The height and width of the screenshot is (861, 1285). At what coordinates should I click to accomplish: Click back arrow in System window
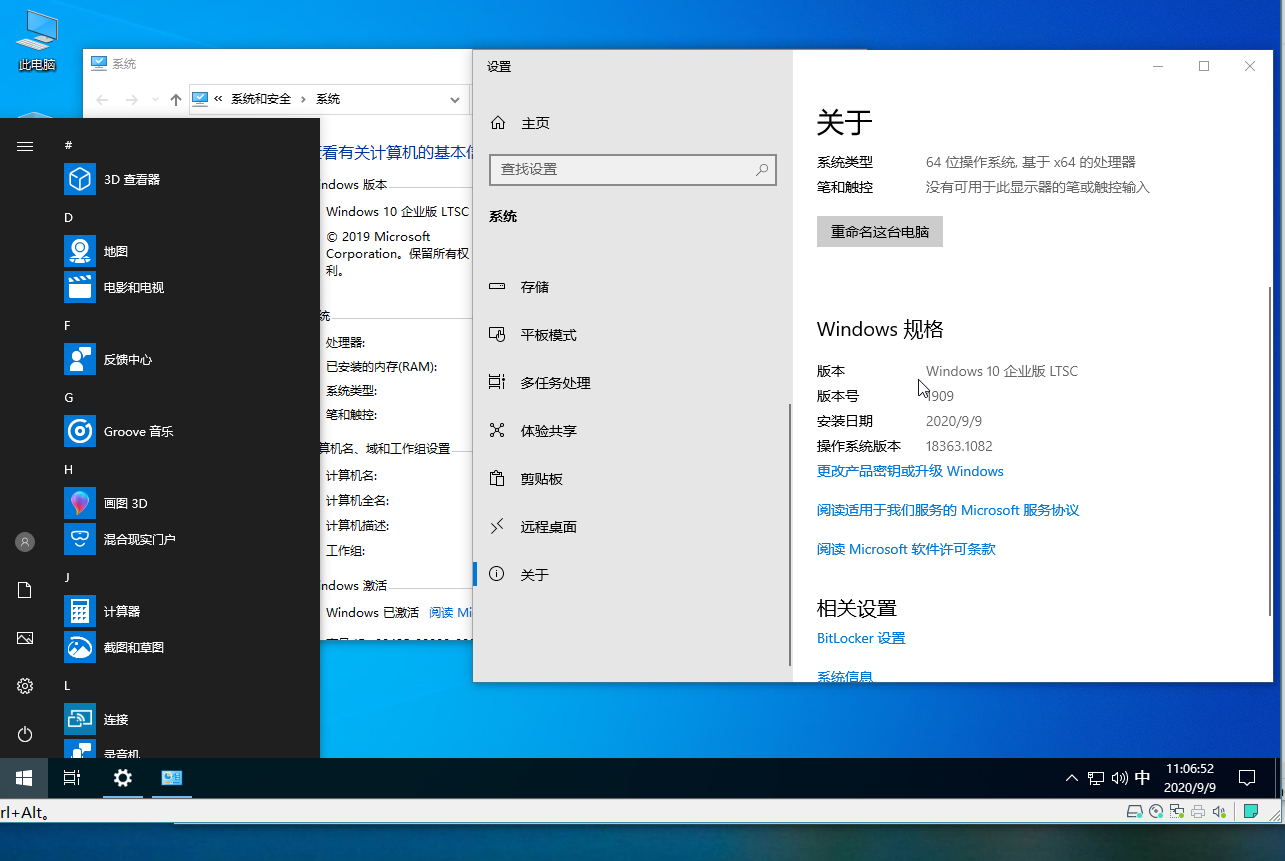click(101, 99)
